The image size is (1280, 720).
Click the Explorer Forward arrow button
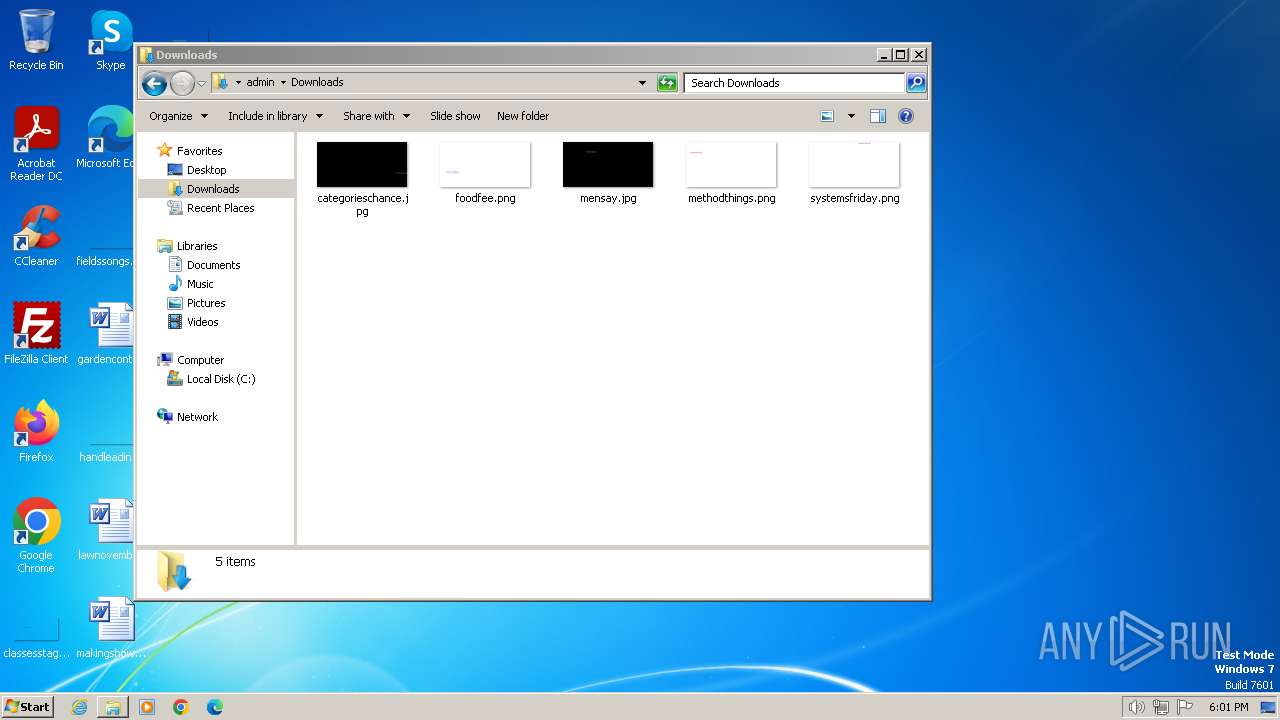tap(182, 83)
